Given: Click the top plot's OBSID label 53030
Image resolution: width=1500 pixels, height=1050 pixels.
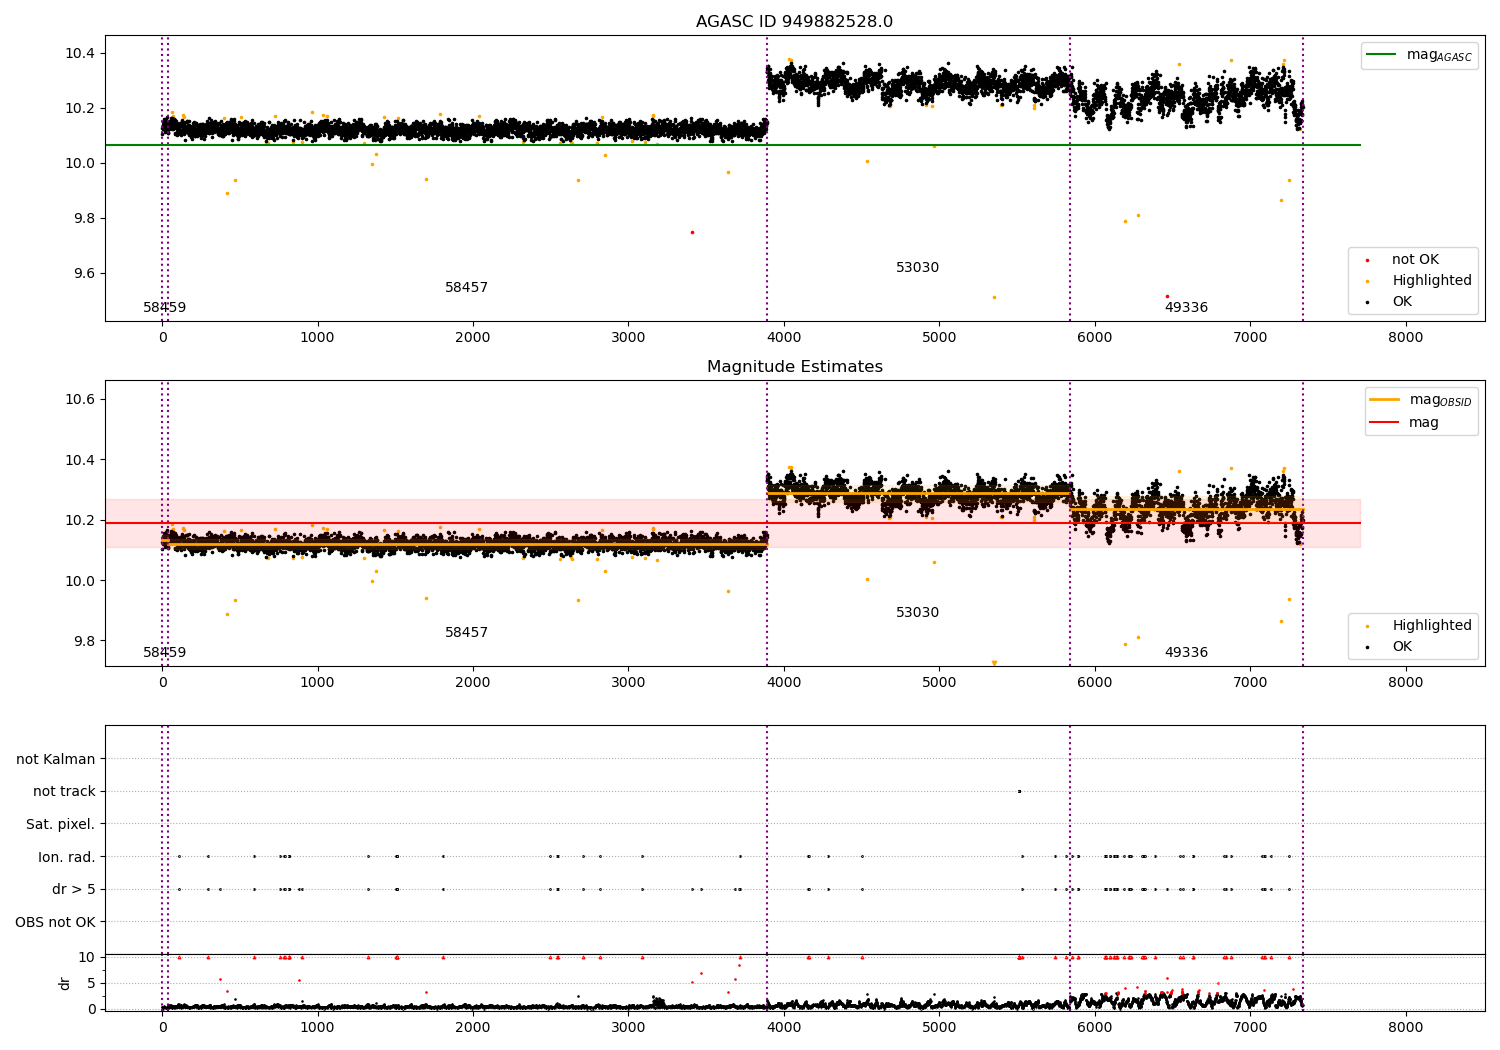Looking at the screenshot, I should tap(917, 268).
